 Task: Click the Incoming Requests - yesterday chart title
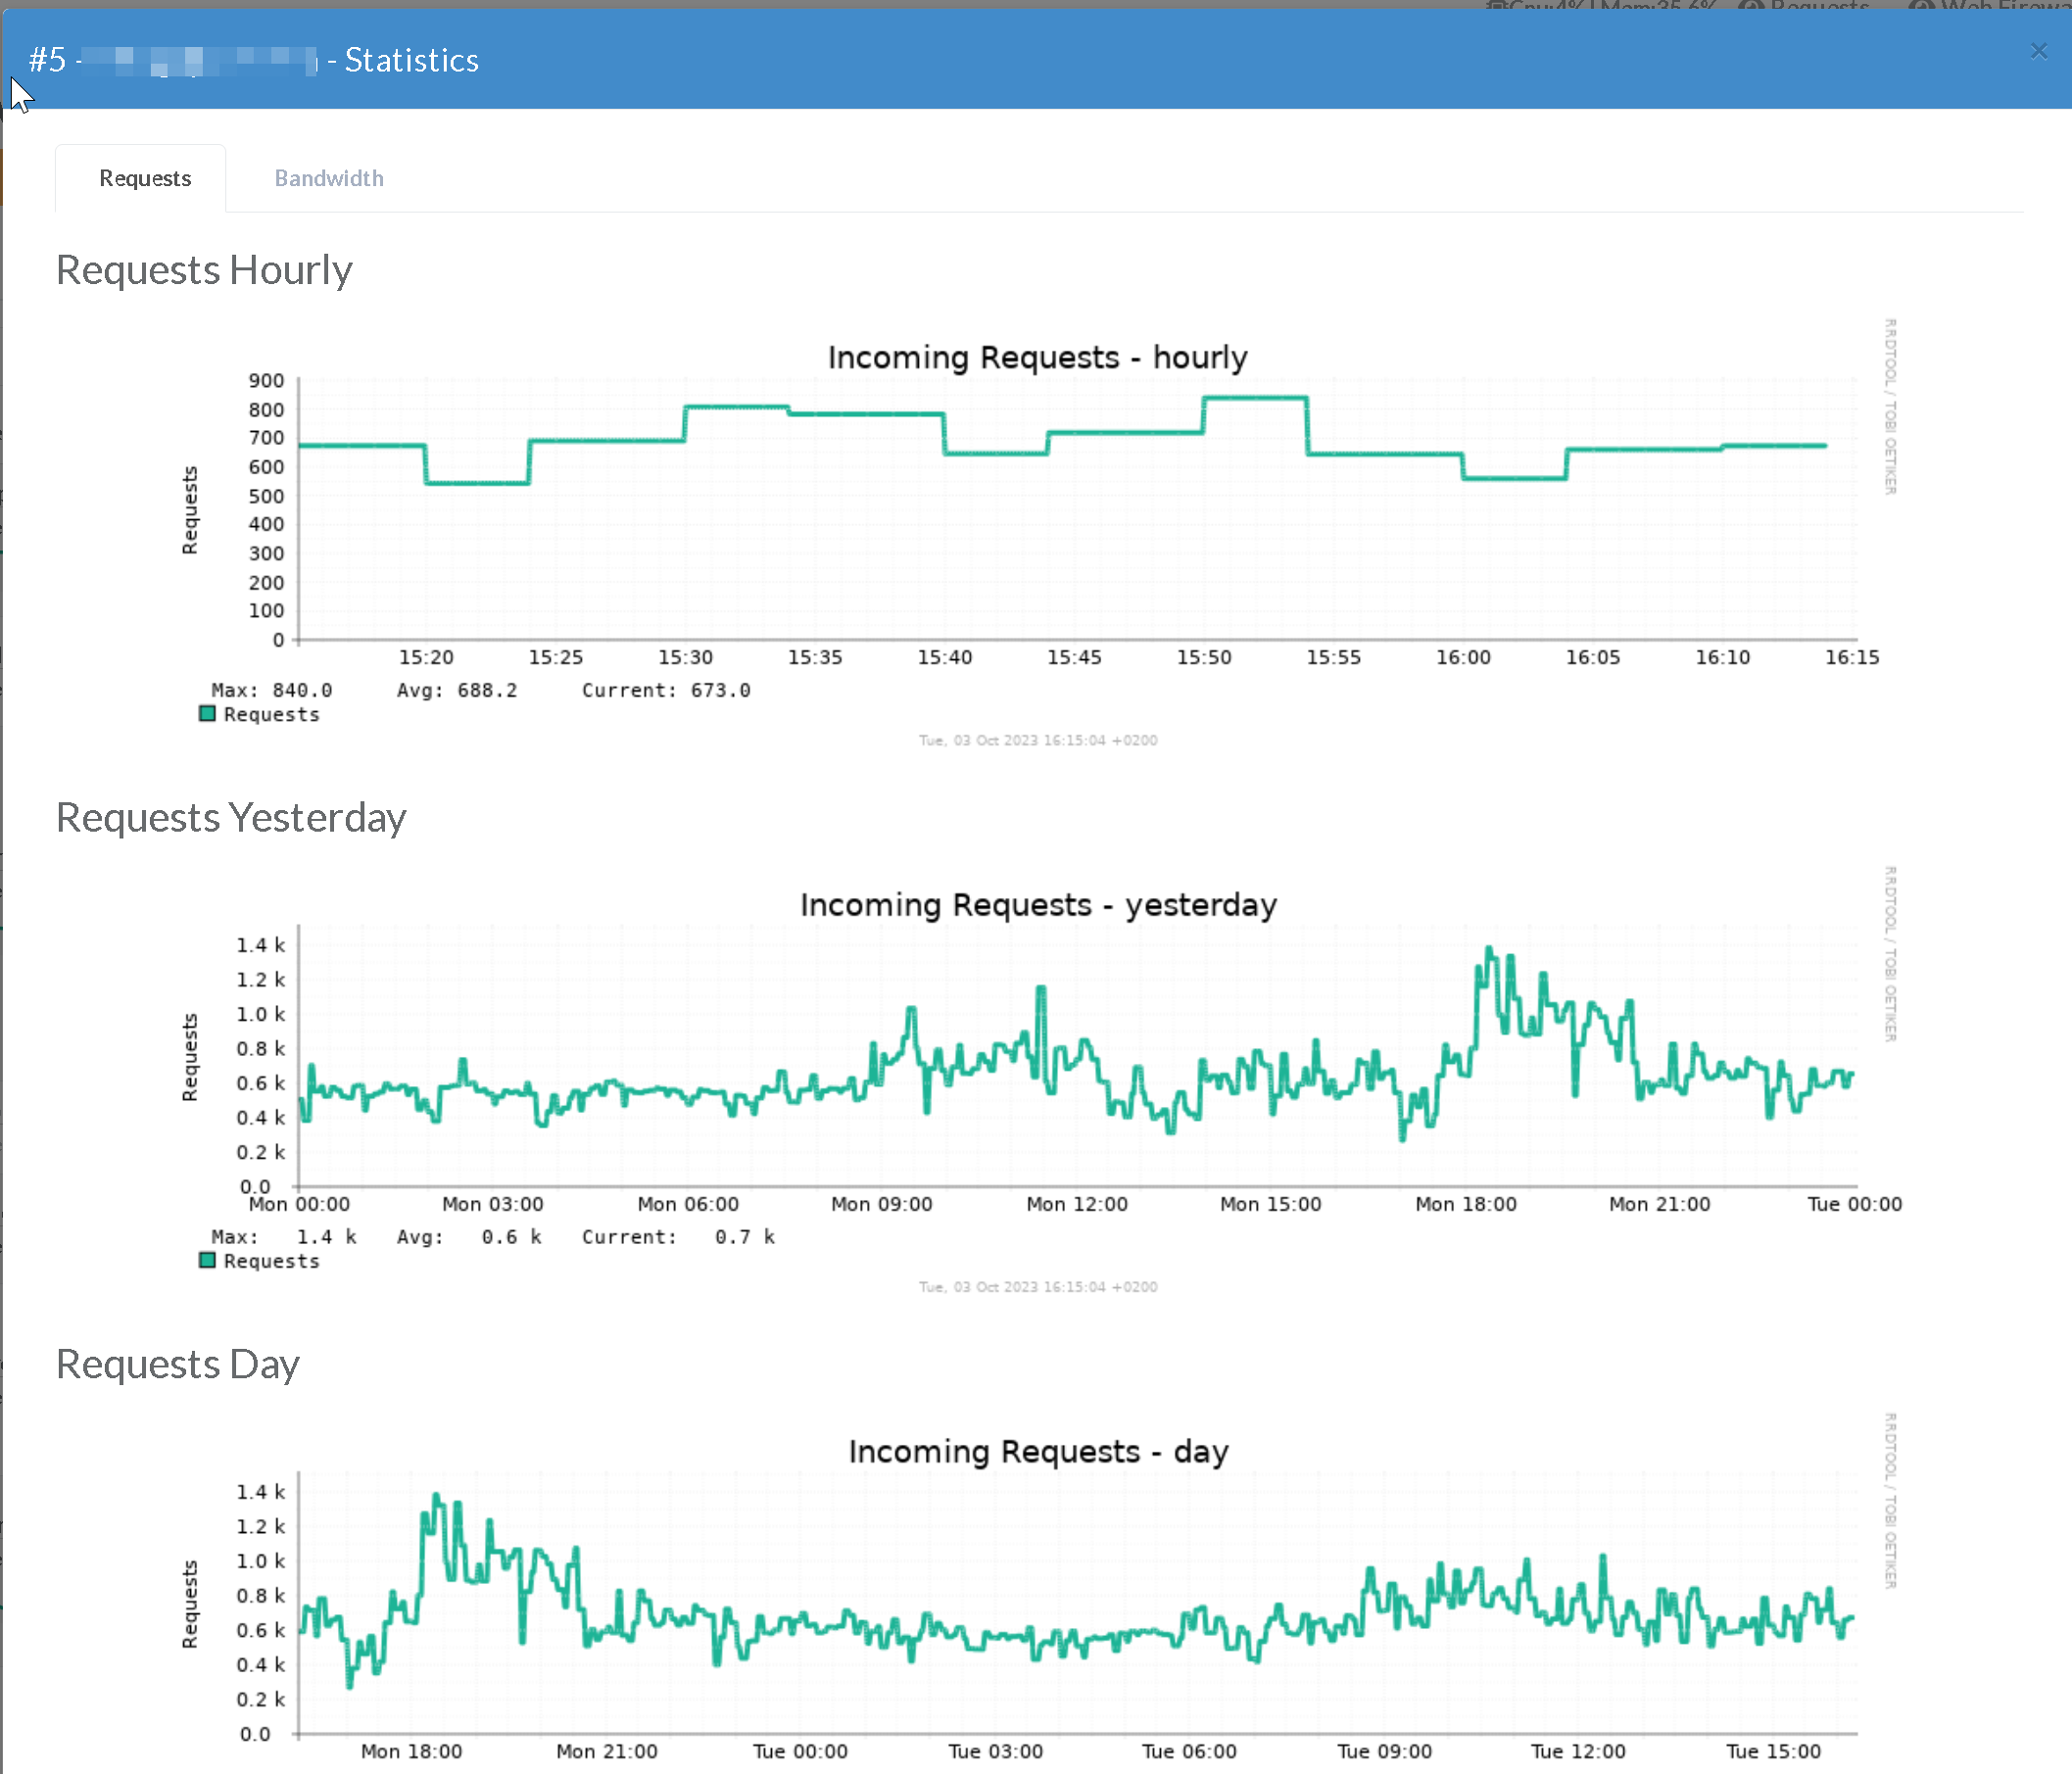(x=1037, y=904)
